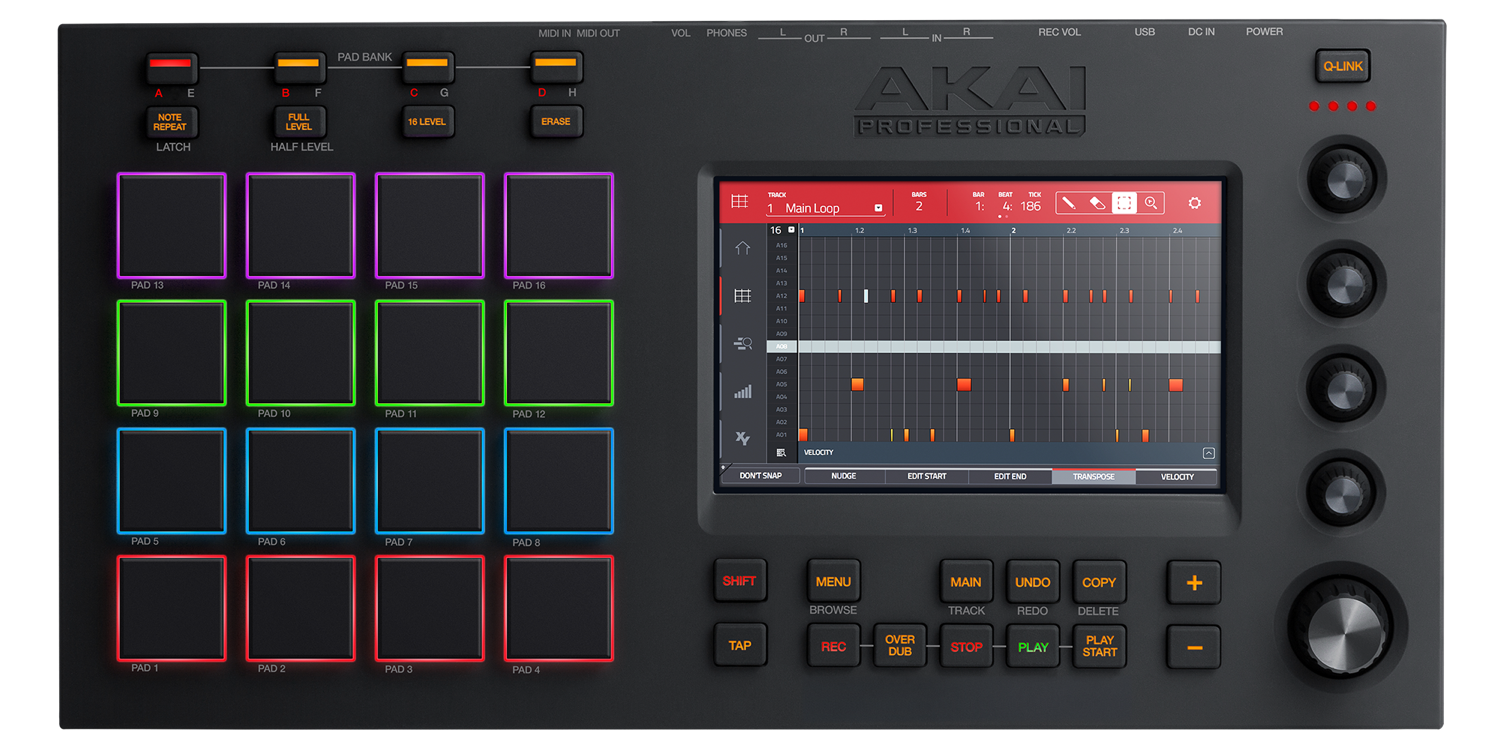Open the level bars sidebar icon

point(742,391)
